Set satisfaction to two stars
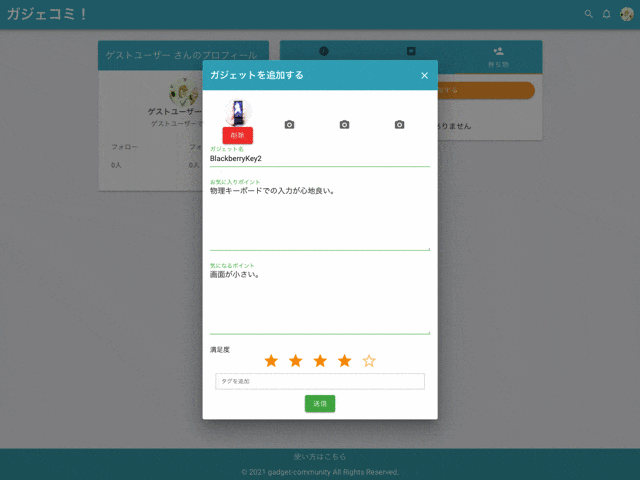 click(296, 361)
